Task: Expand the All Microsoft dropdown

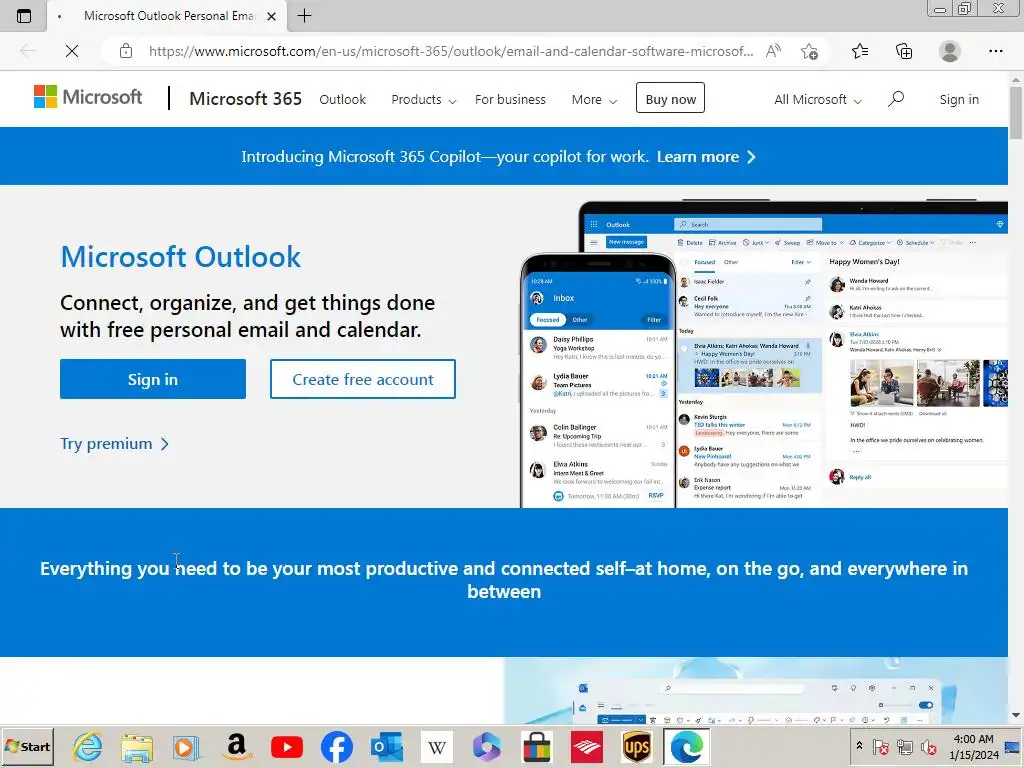Action: (x=818, y=99)
